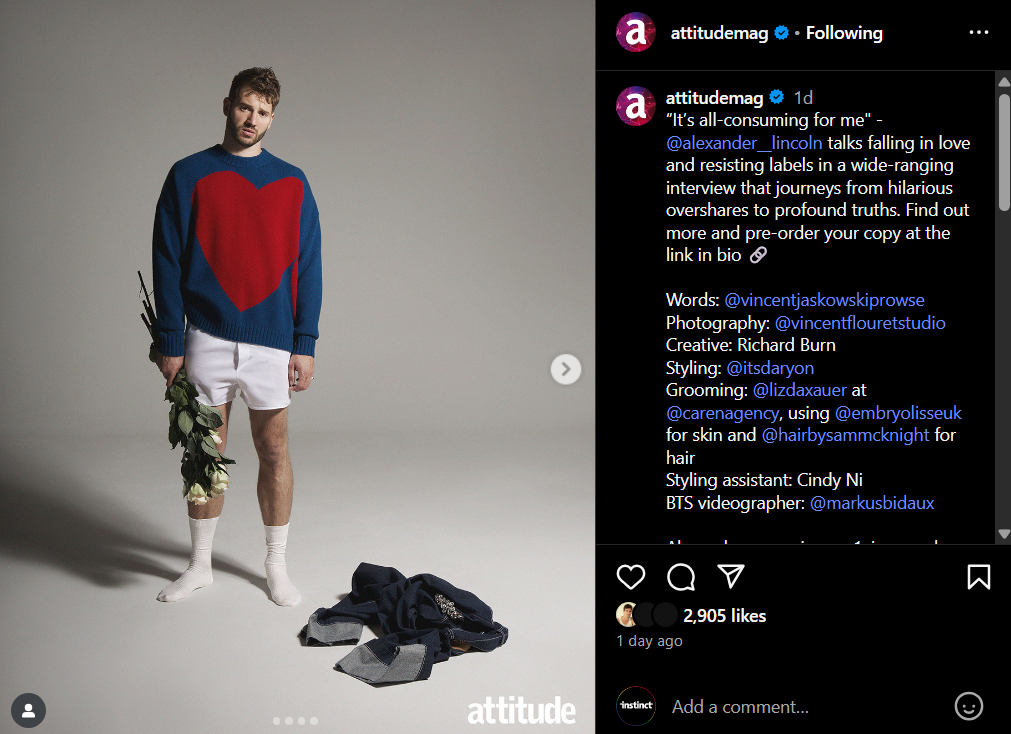Open more options three-dot menu

pyautogui.click(x=979, y=32)
